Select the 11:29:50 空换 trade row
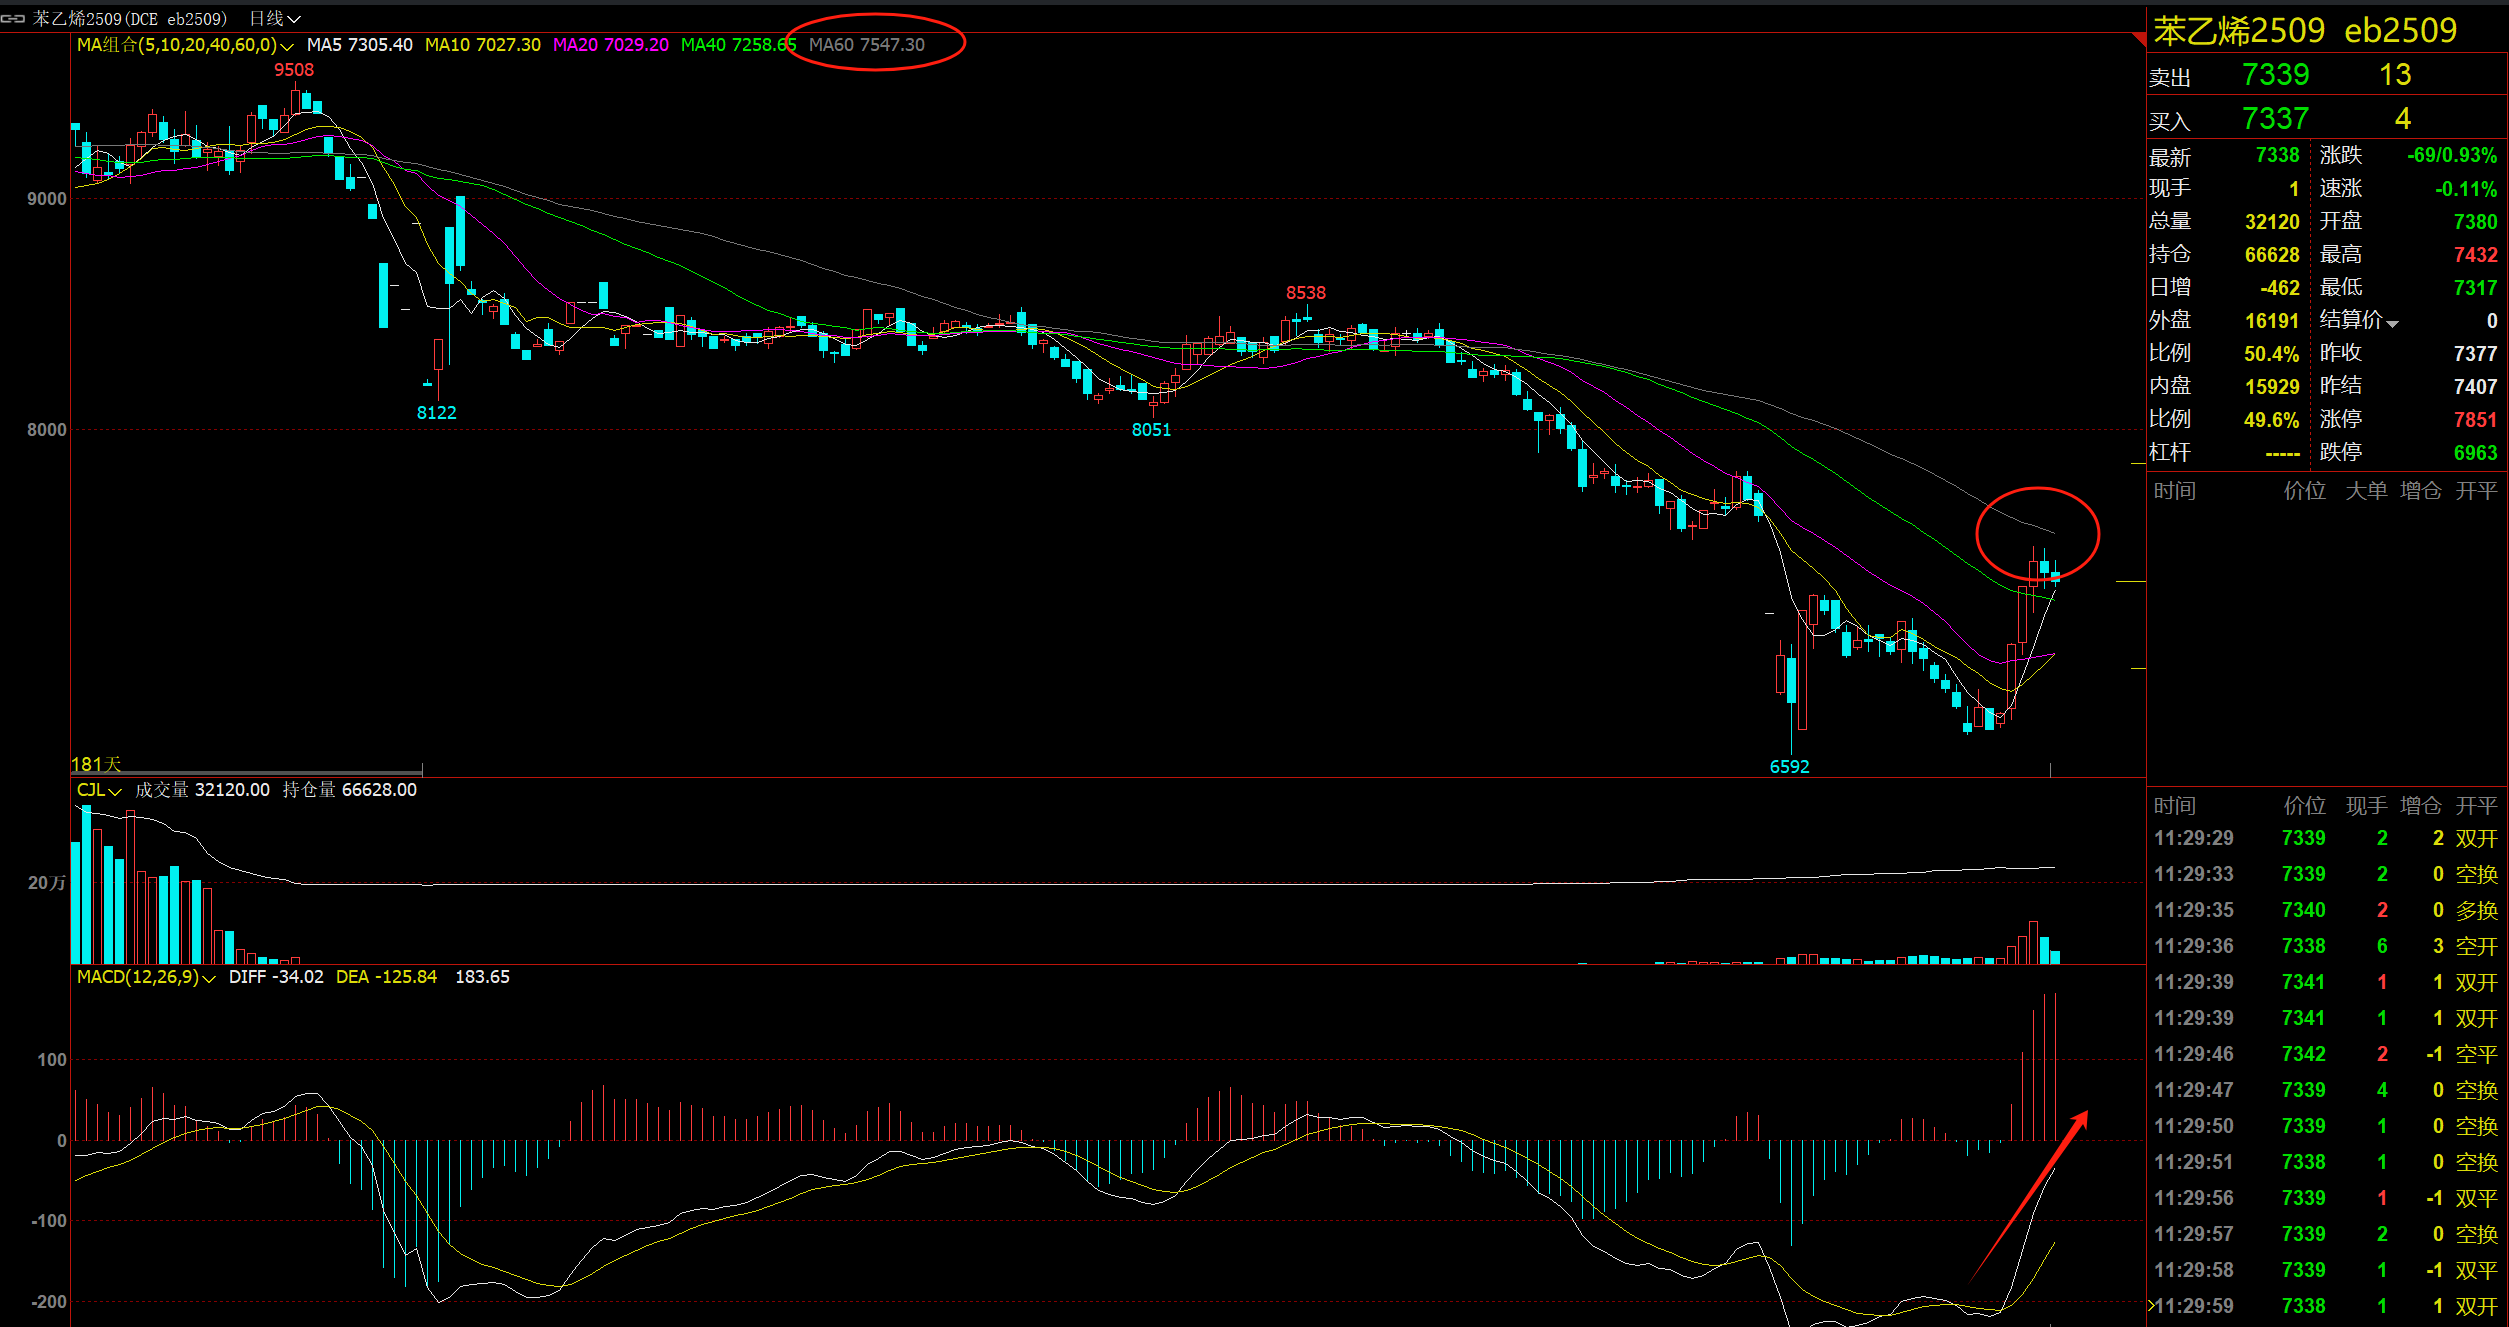 click(2326, 1127)
